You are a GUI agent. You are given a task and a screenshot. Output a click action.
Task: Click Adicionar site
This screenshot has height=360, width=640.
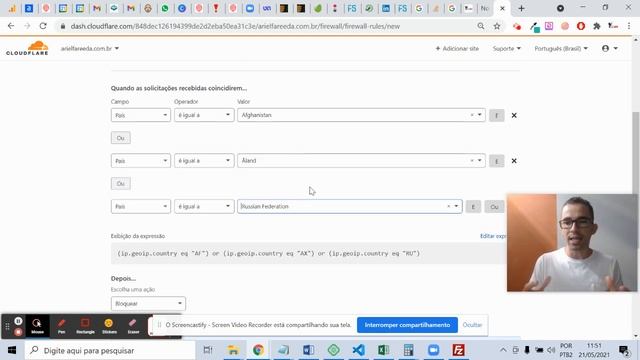[457, 48]
